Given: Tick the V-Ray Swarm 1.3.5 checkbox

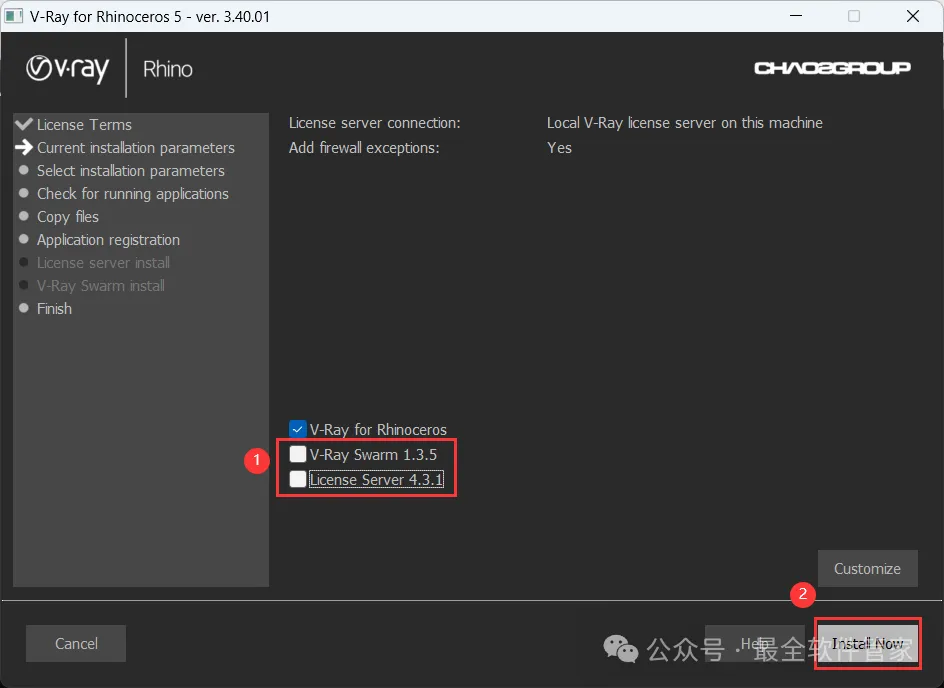Looking at the screenshot, I should point(297,454).
